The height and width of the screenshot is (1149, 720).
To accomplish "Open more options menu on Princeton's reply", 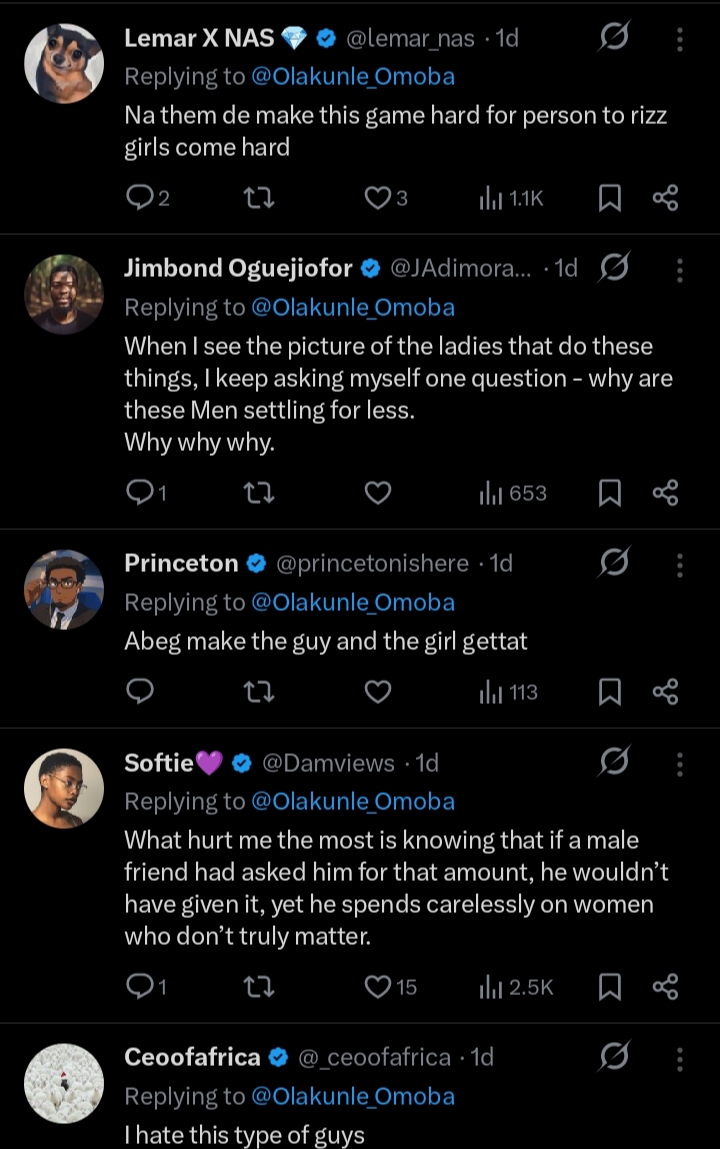I will 680,564.
